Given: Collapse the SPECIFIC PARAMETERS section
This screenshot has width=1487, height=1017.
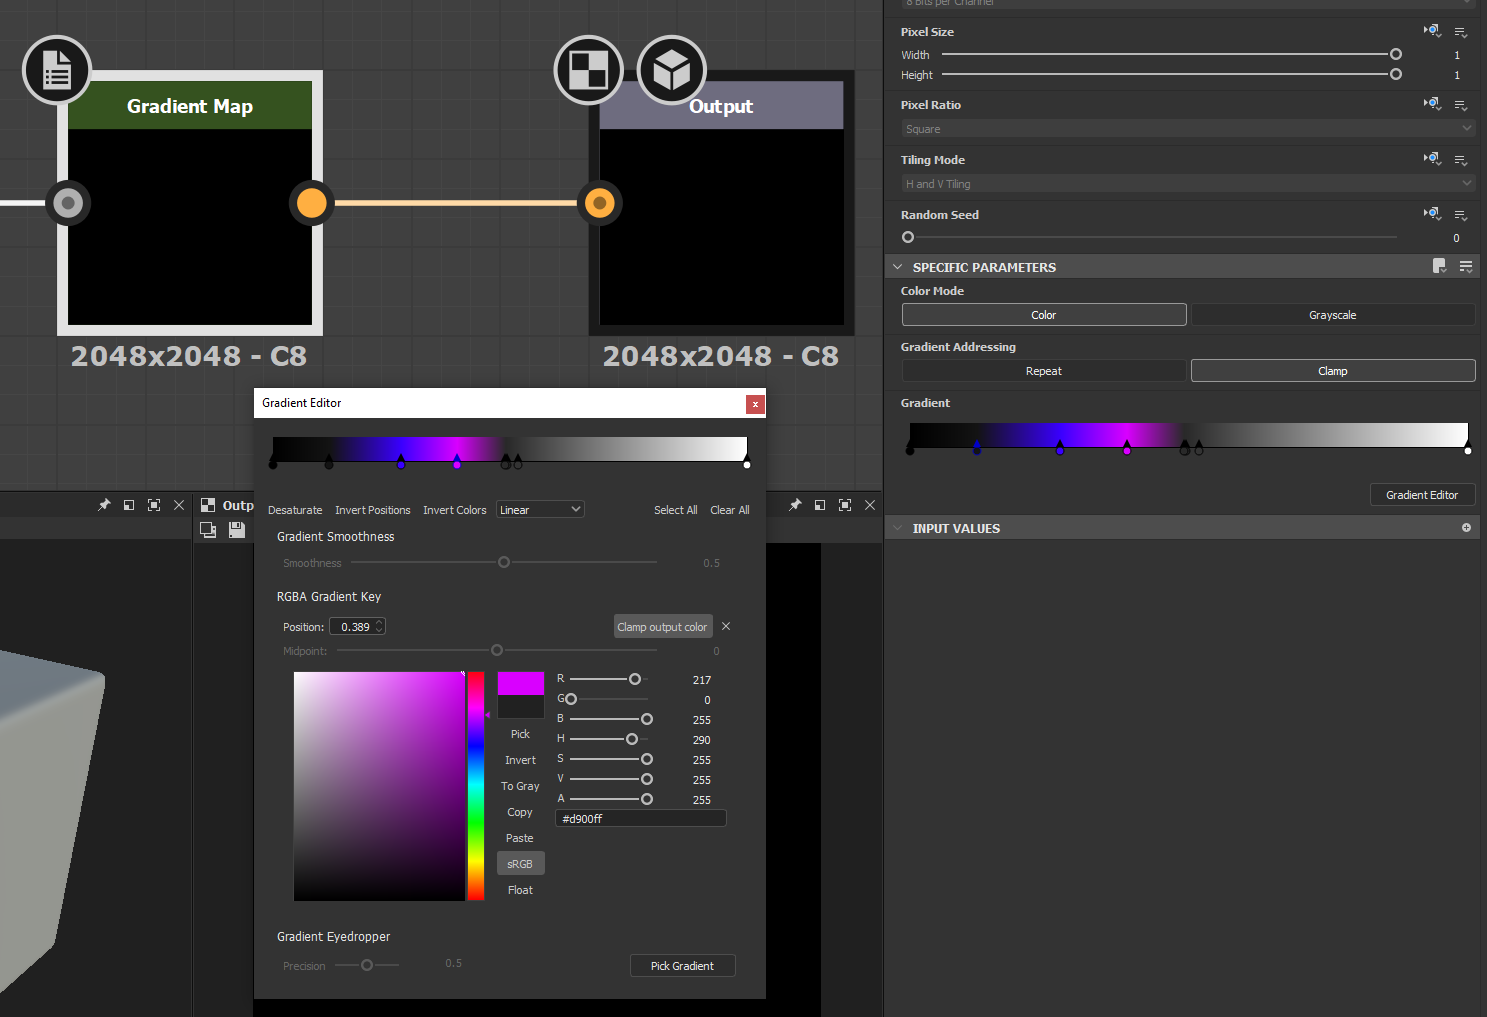Looking at the screenshot, I should tap(897, 266).
